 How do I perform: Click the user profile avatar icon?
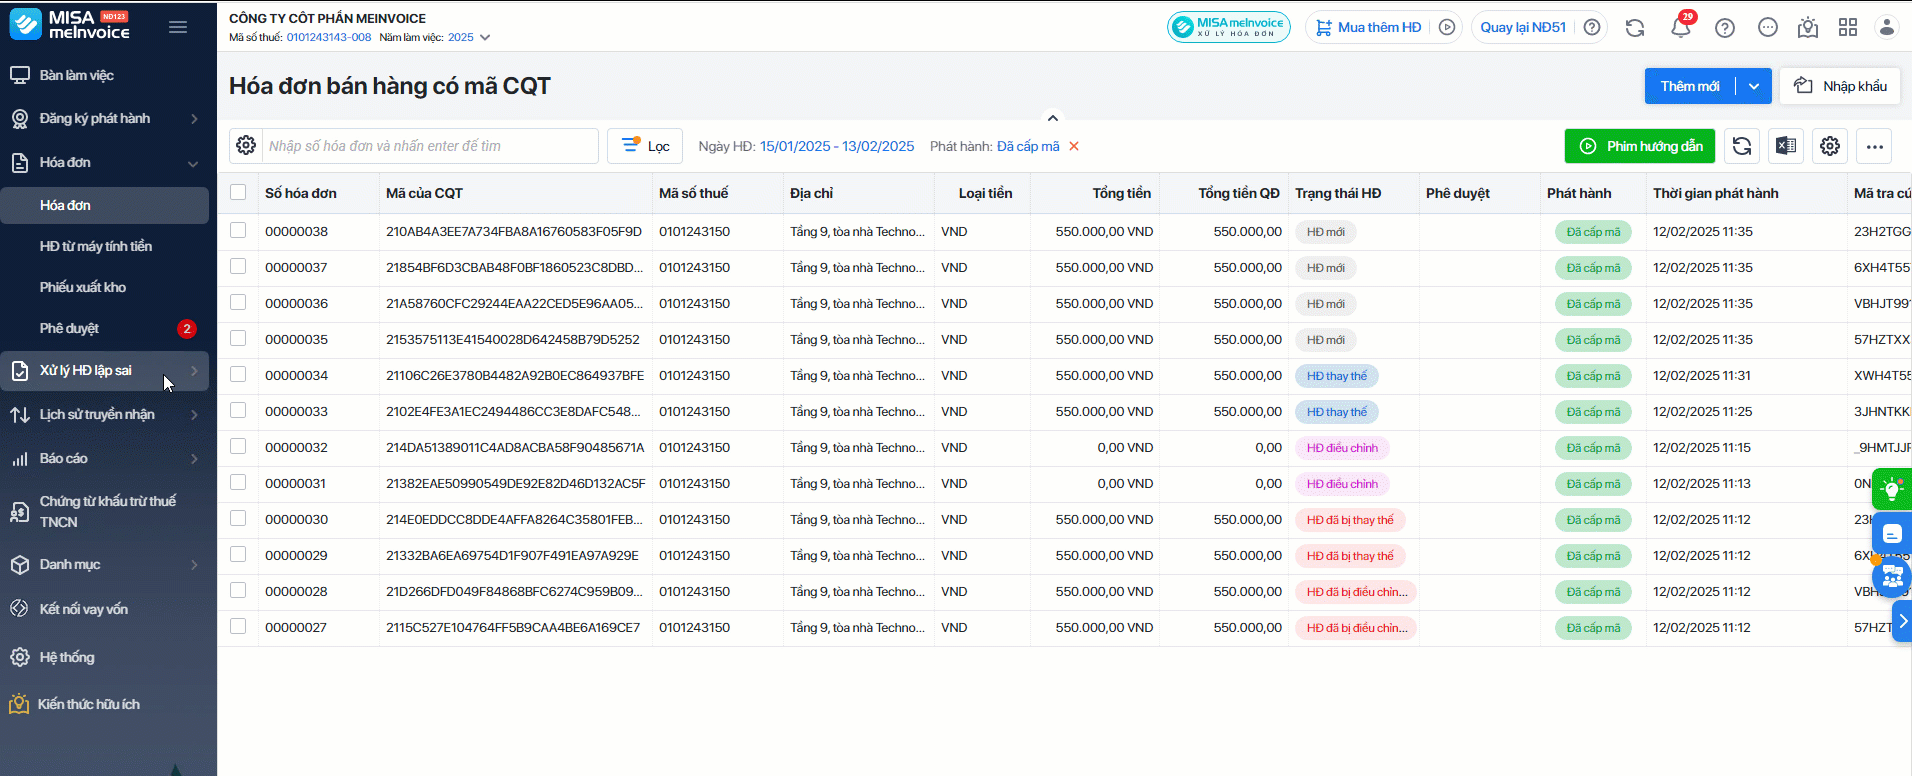[x=1886, y=28]
